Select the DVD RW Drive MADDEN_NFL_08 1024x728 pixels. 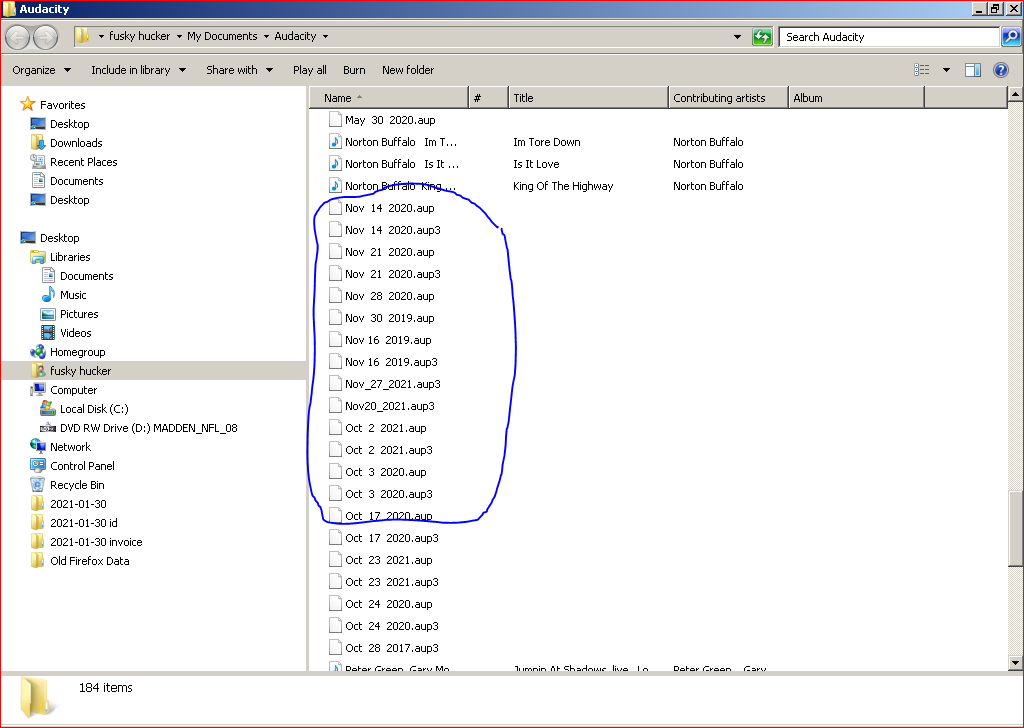[110, 427]
